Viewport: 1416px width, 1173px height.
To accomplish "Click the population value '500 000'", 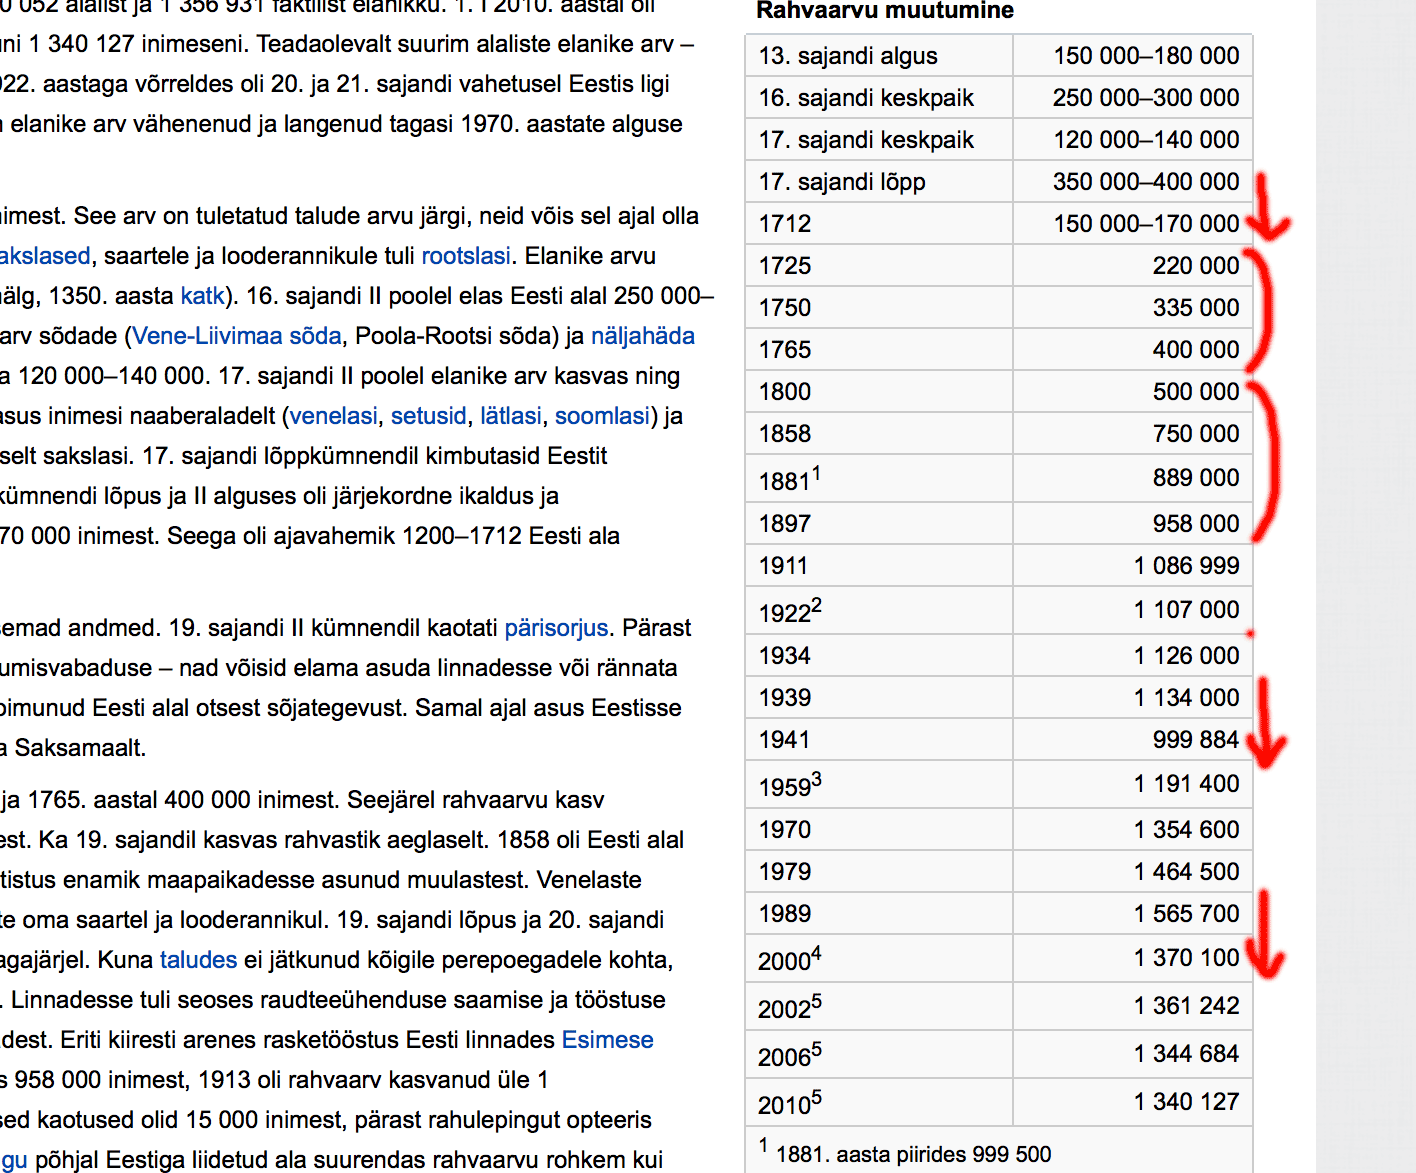I will click(x=1196, y=392).
